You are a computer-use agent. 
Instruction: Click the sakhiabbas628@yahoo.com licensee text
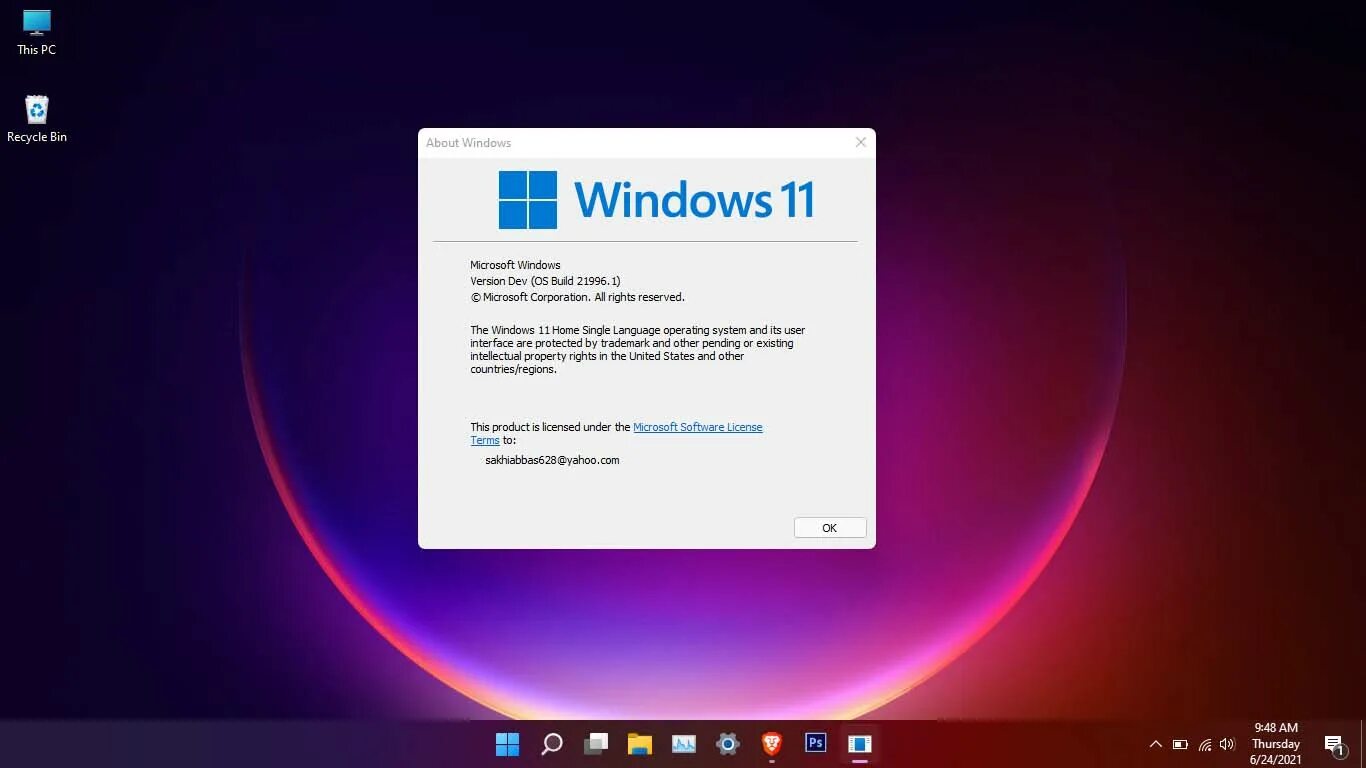[552, 460]
